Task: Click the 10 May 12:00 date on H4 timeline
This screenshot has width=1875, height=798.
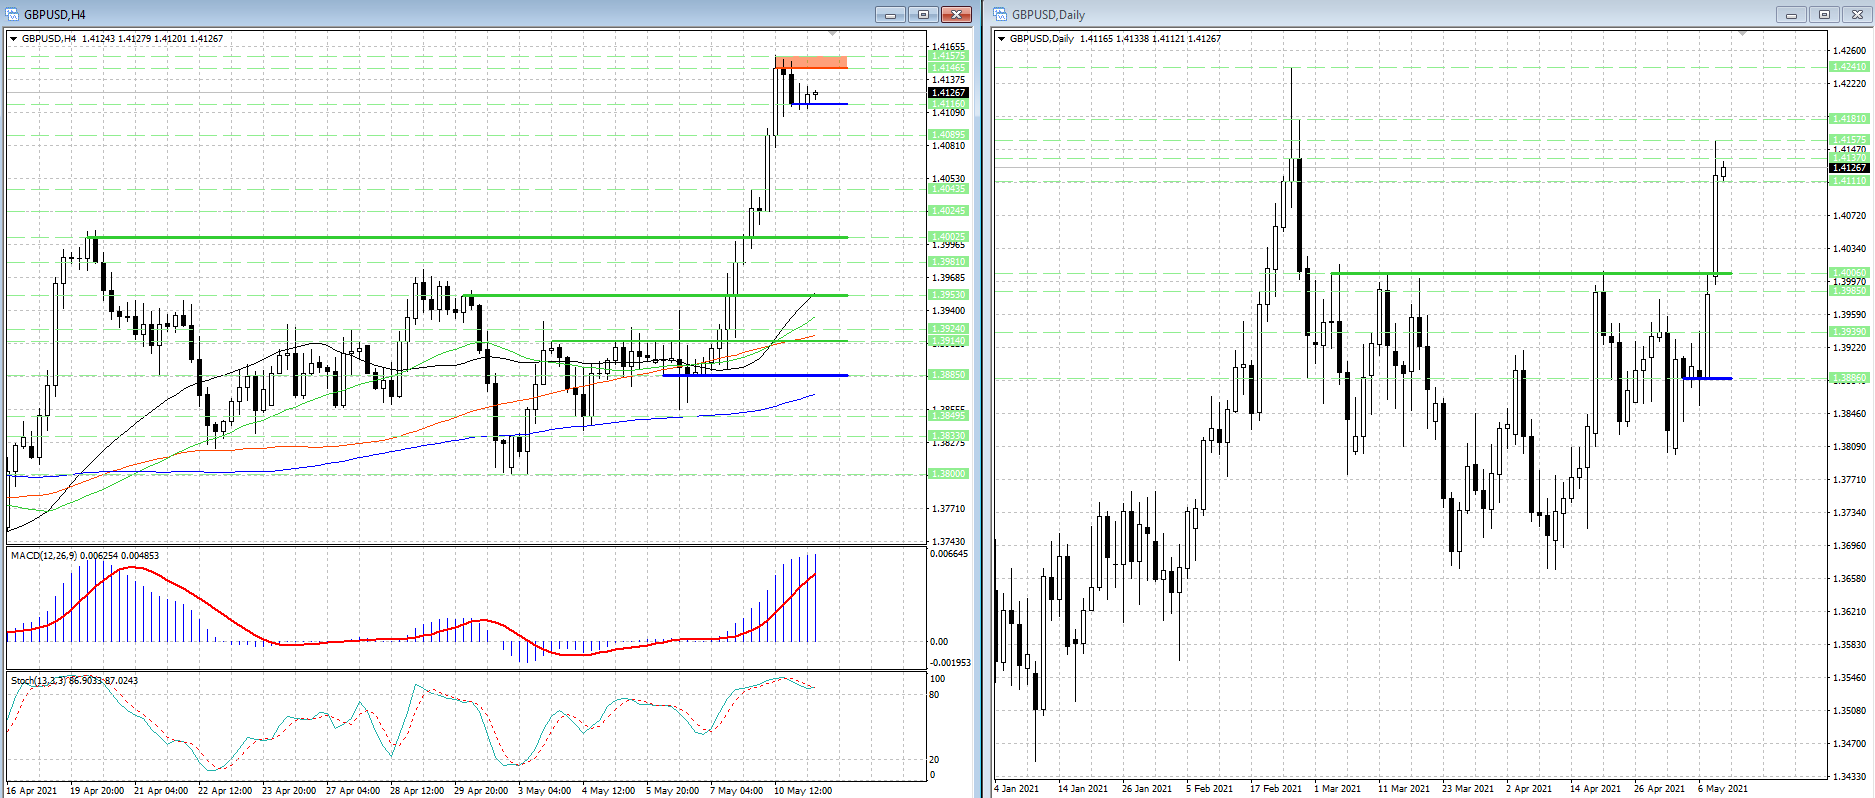Action: pyautogui.click(x=803, y=791)
